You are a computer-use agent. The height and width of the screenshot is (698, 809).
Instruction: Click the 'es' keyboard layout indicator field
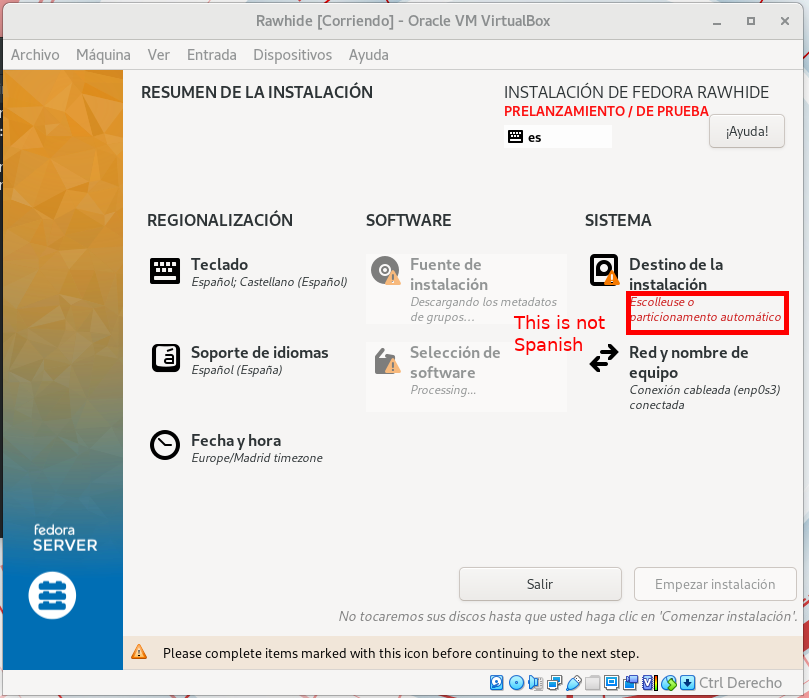[x=558, y=137]
